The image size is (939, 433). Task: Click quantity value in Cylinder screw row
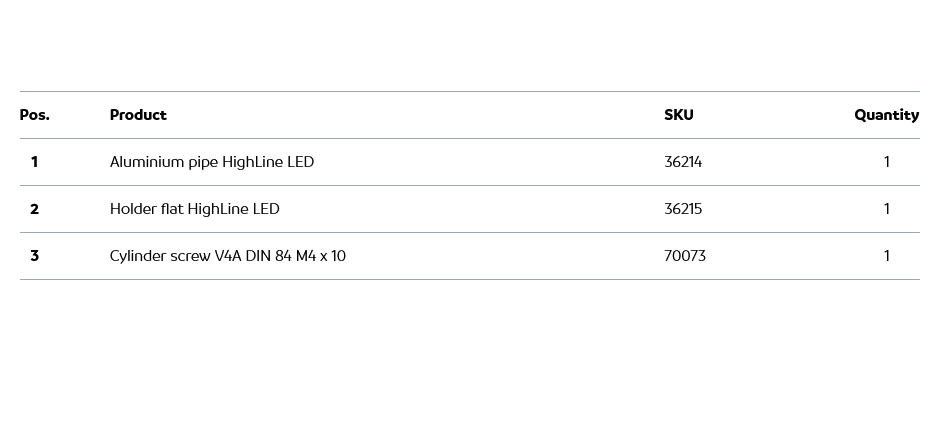click(x=886, y=256)
